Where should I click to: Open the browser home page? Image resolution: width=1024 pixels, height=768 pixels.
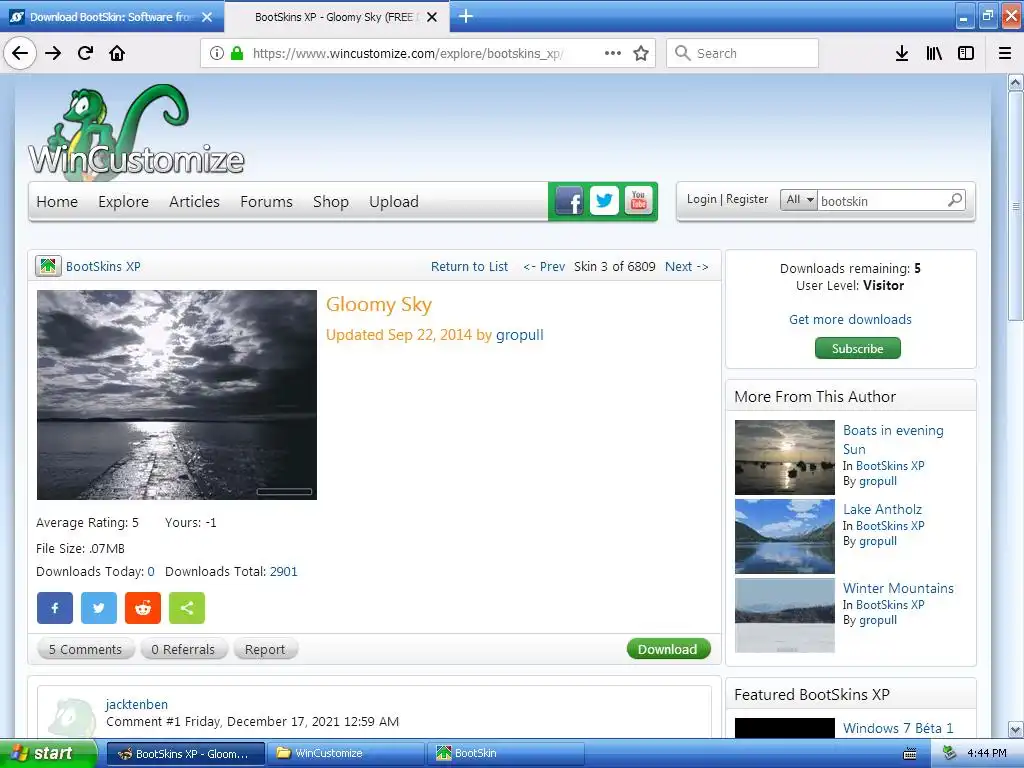[118, 53]
